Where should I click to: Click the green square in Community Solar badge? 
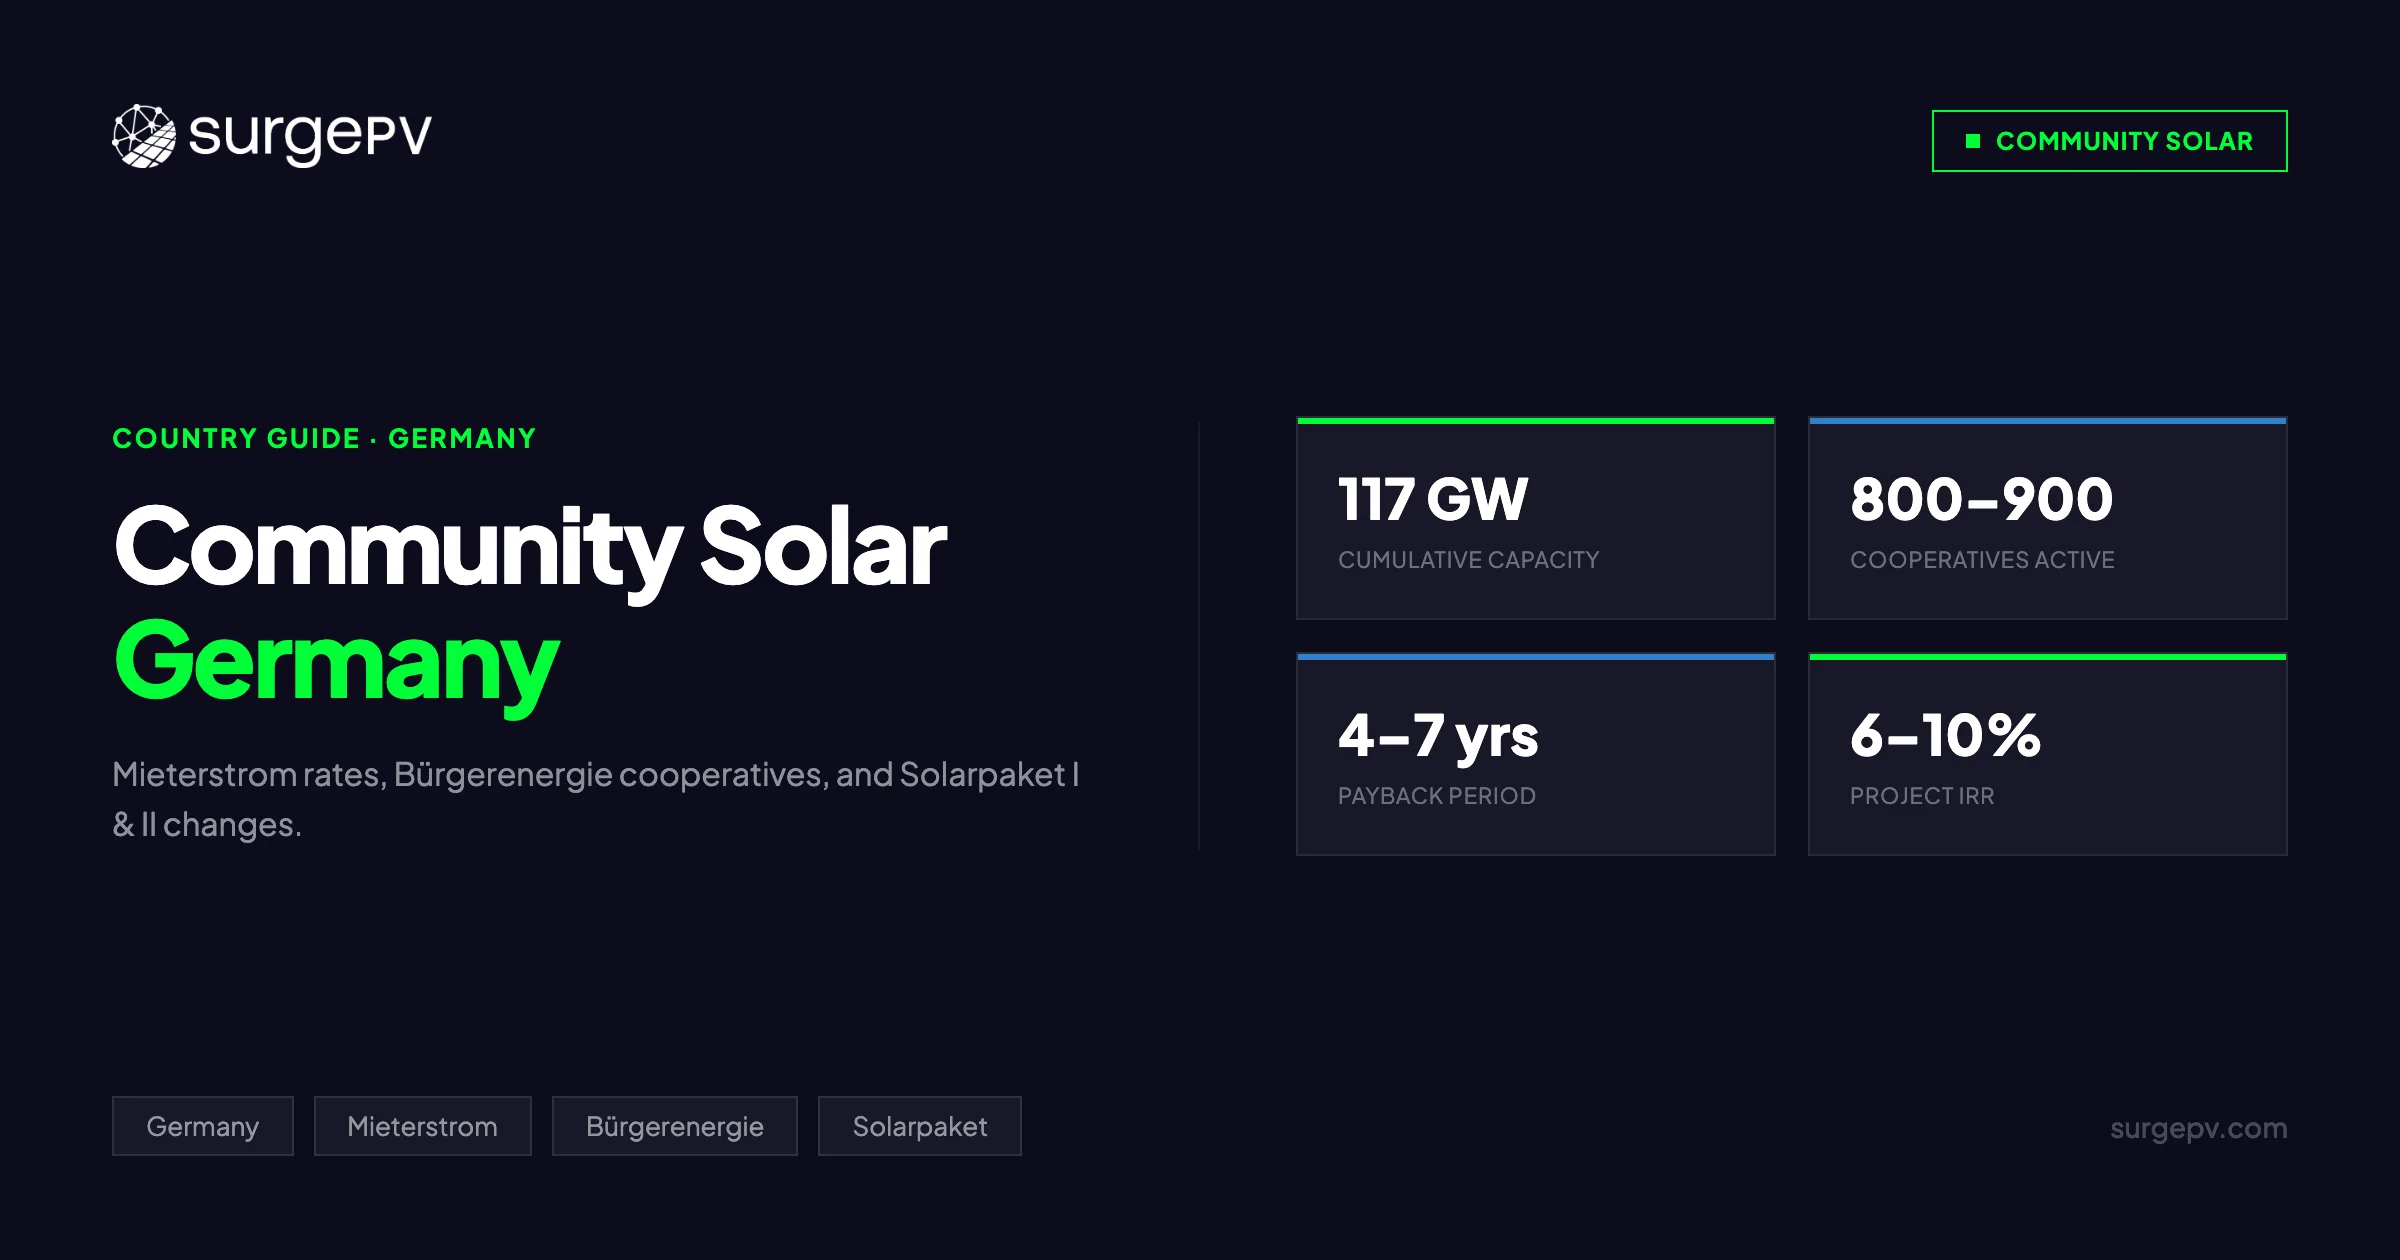(x=1973, y=141)
